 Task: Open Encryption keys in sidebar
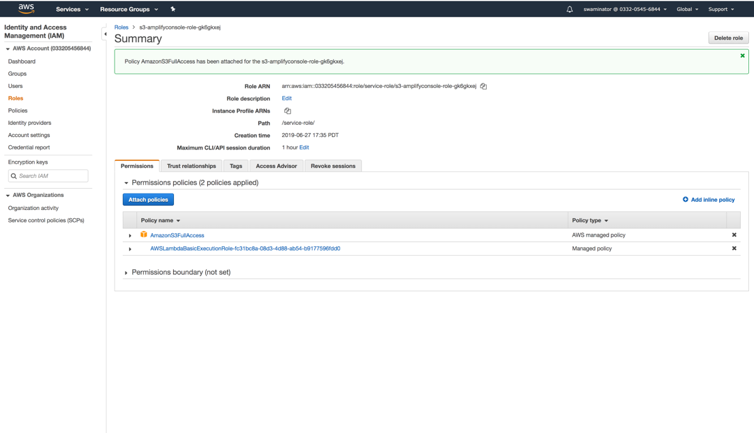(x=28, y=162)
